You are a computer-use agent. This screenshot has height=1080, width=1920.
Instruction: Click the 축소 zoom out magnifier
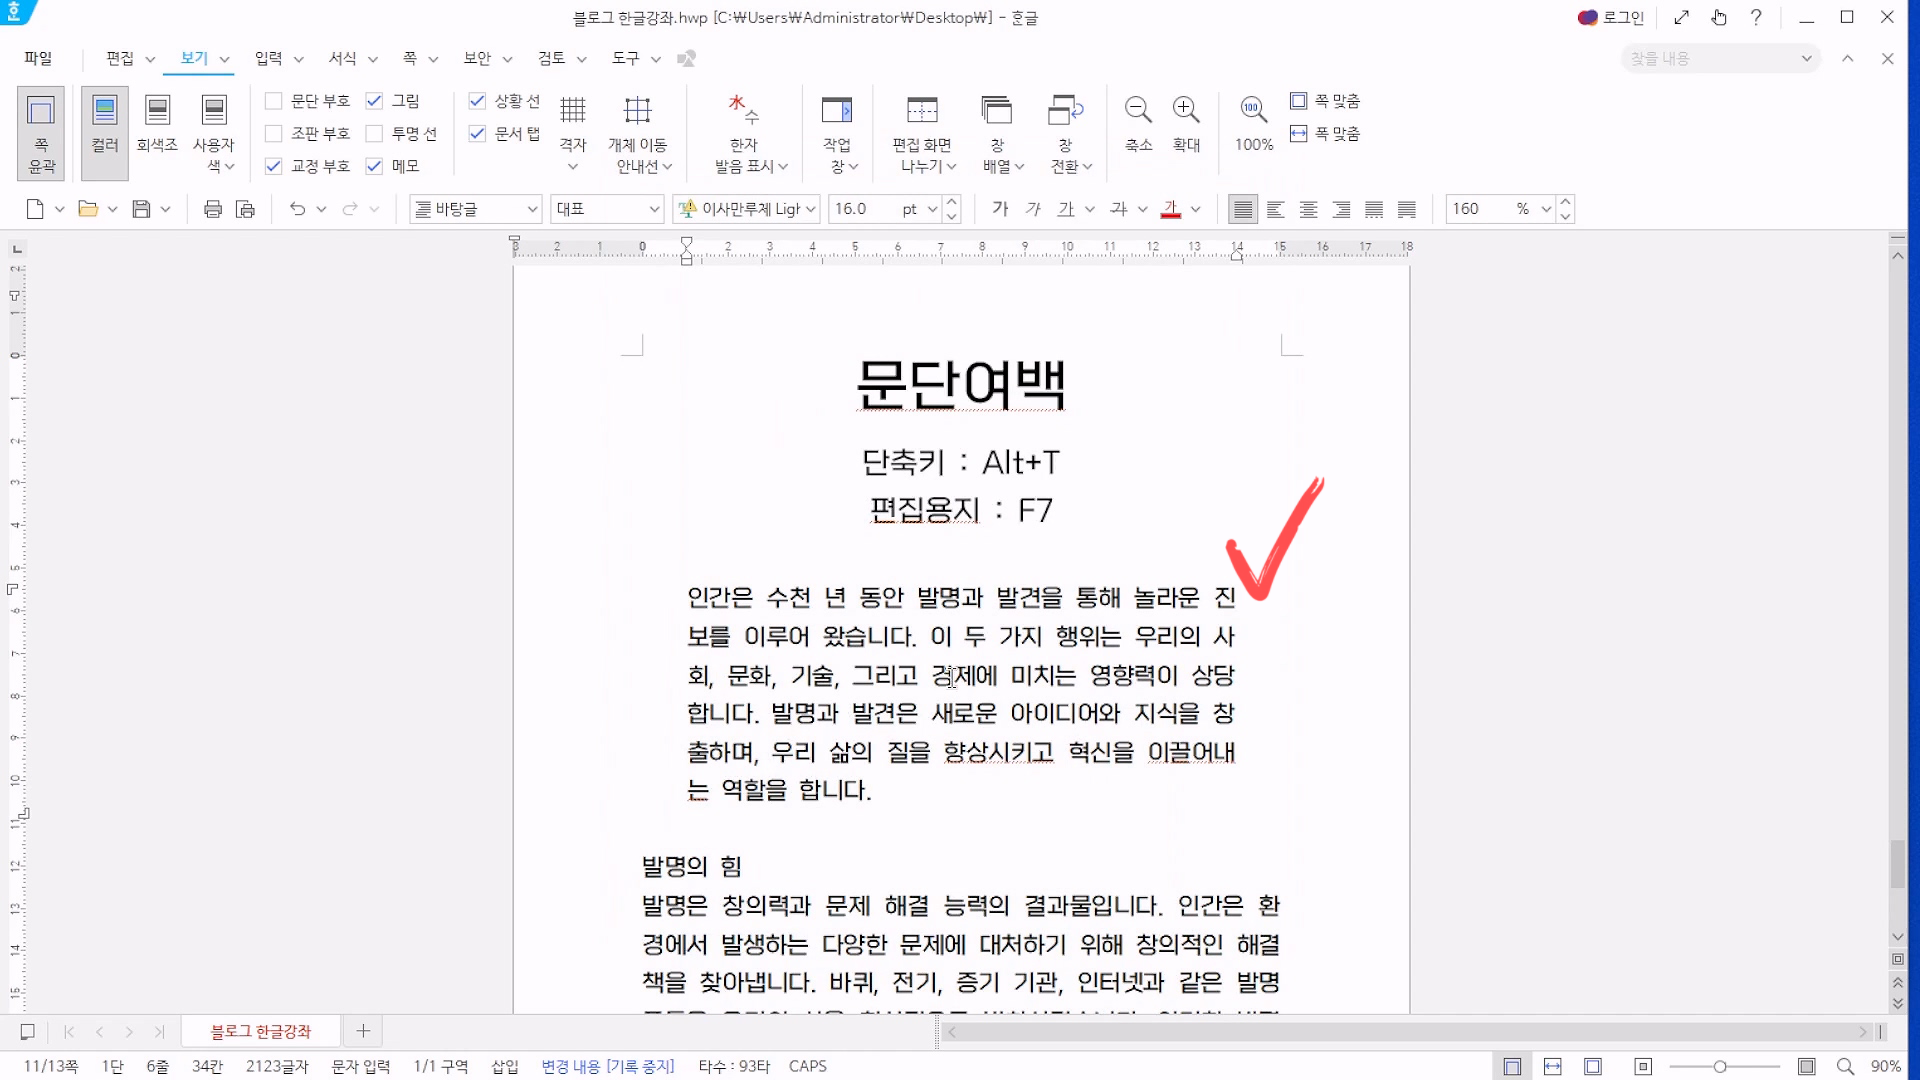1138,110
